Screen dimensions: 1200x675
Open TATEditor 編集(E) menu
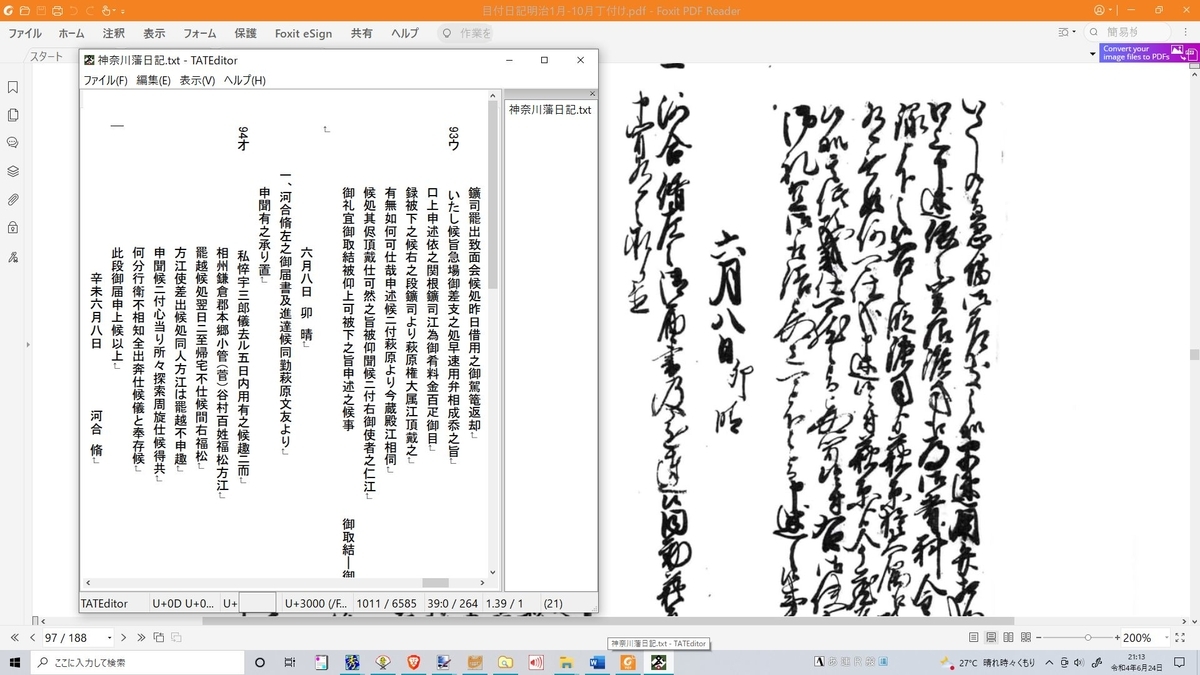(153, 80)
